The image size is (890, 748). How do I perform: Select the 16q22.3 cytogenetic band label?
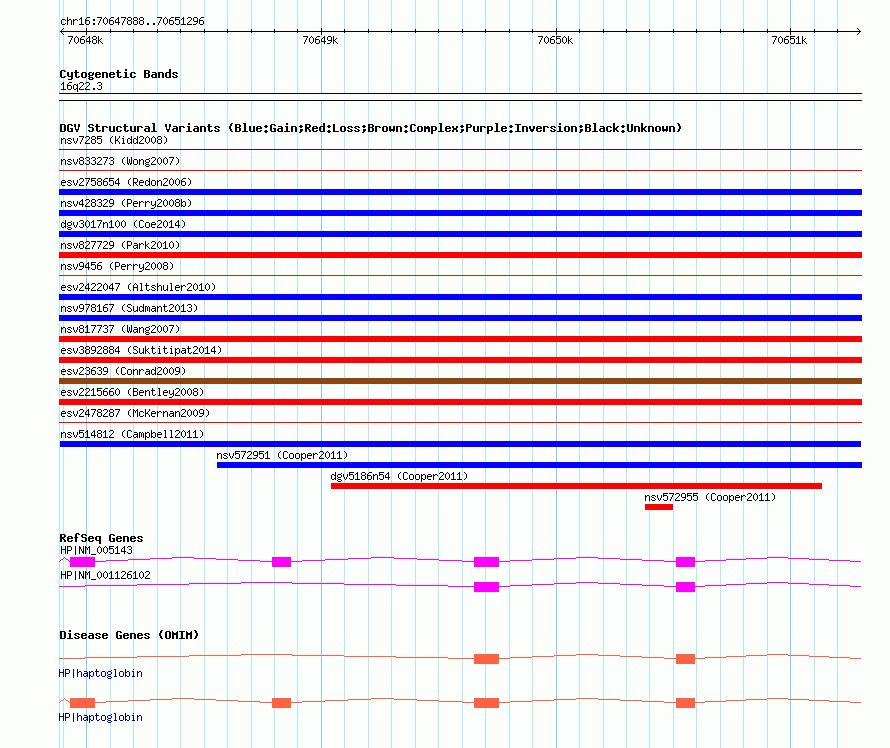coord(81,87)
